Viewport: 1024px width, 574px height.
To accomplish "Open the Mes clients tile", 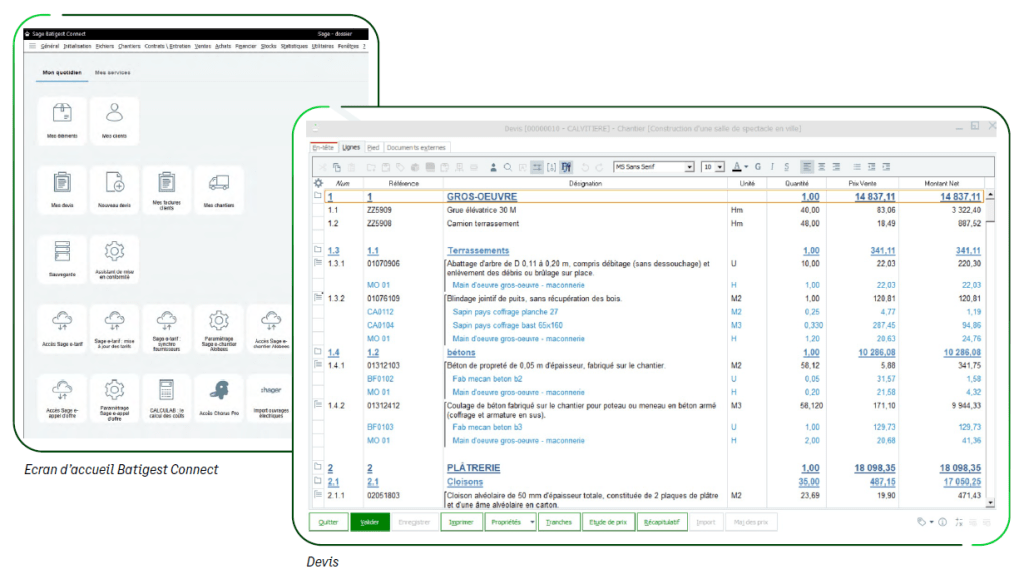I will pyautogui.click(x=114, y=121).
